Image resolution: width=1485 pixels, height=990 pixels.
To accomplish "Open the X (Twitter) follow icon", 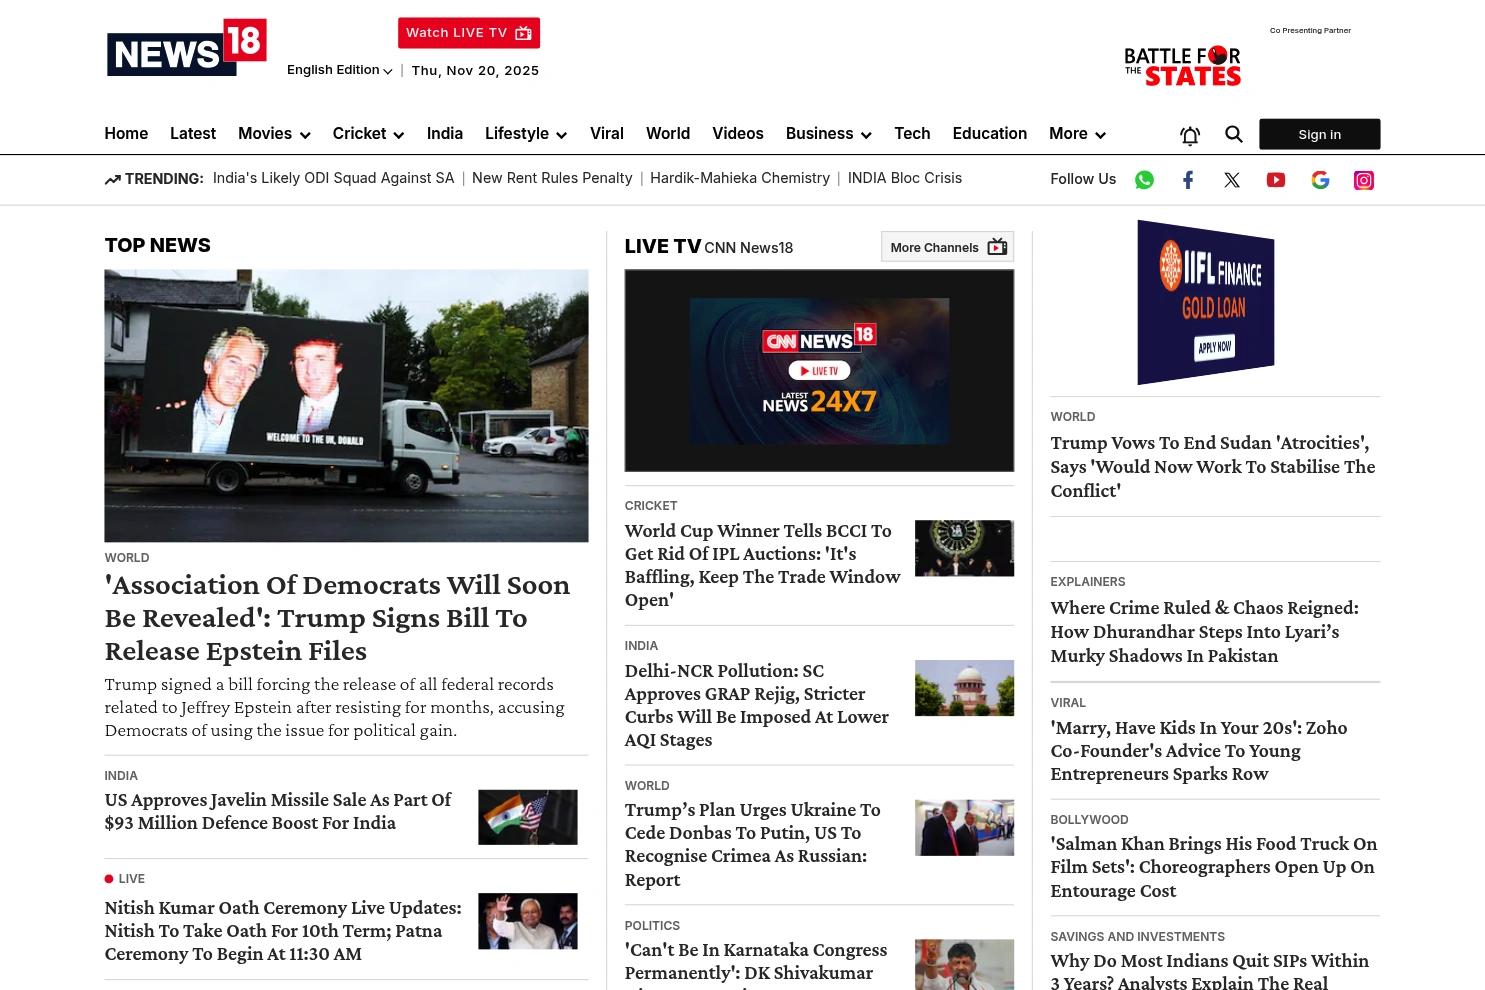I will [1232, 180].
